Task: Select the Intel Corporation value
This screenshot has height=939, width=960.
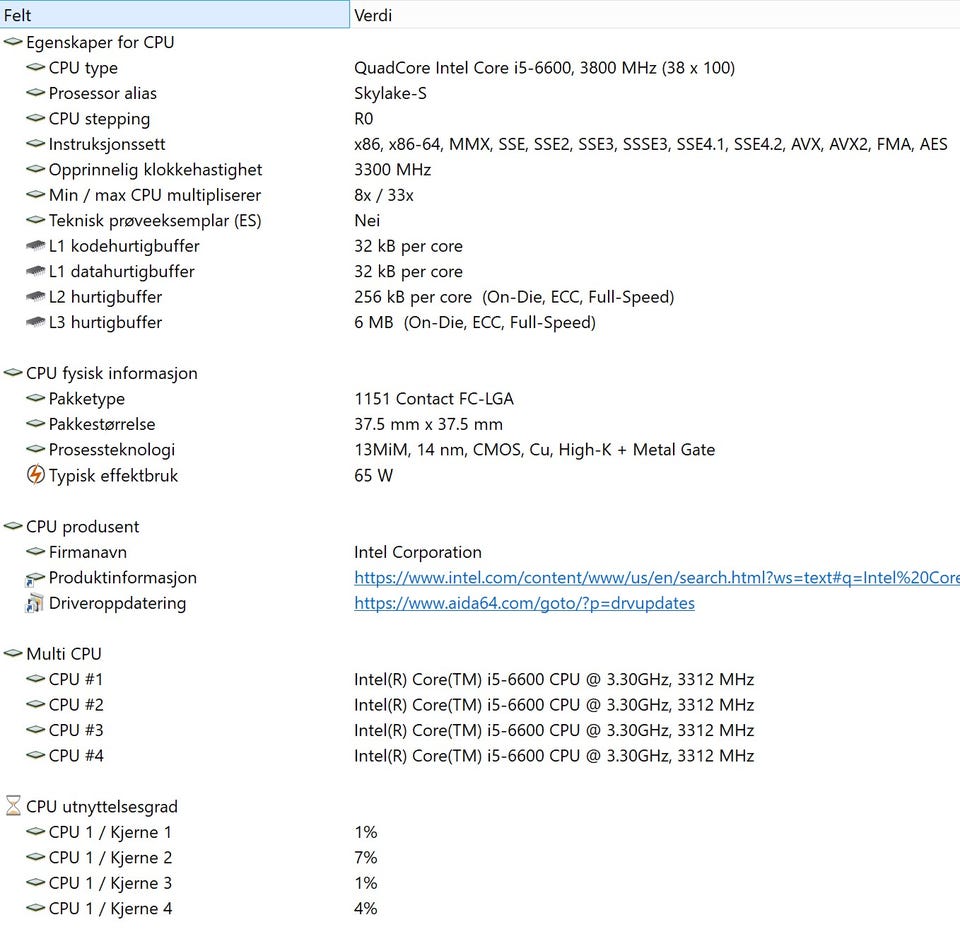Action: [418, 552]
